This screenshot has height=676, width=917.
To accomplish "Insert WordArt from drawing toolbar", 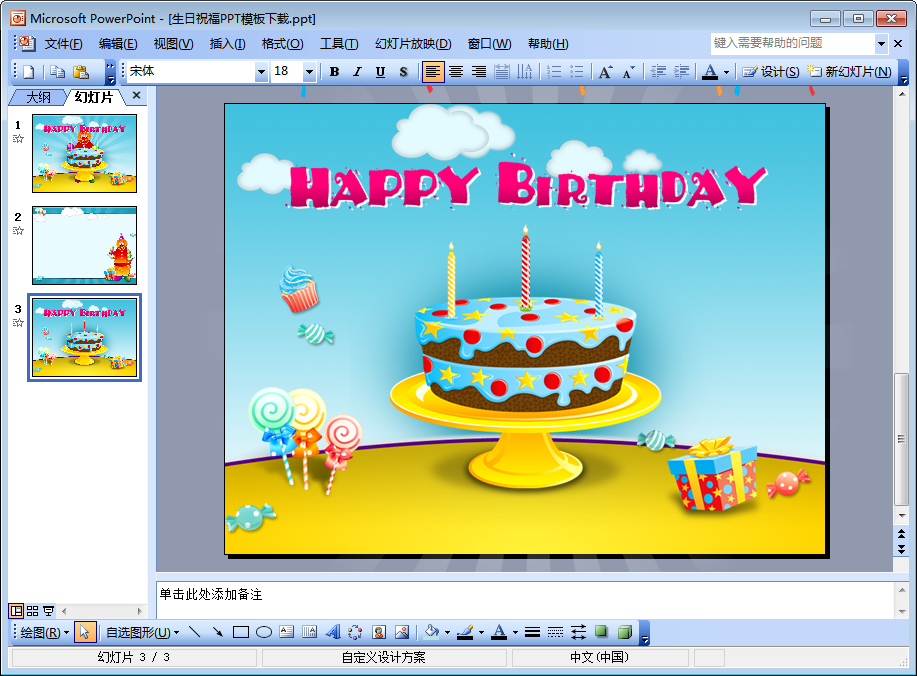I will point(333,632).
